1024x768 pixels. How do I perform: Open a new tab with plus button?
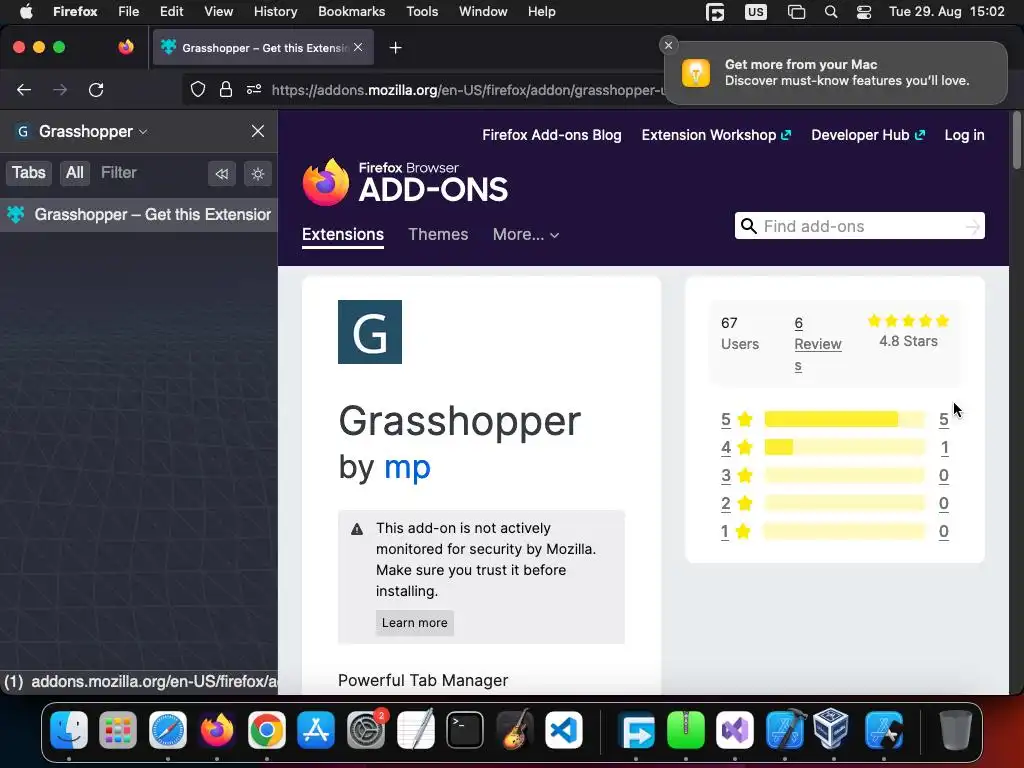(395, 48)
